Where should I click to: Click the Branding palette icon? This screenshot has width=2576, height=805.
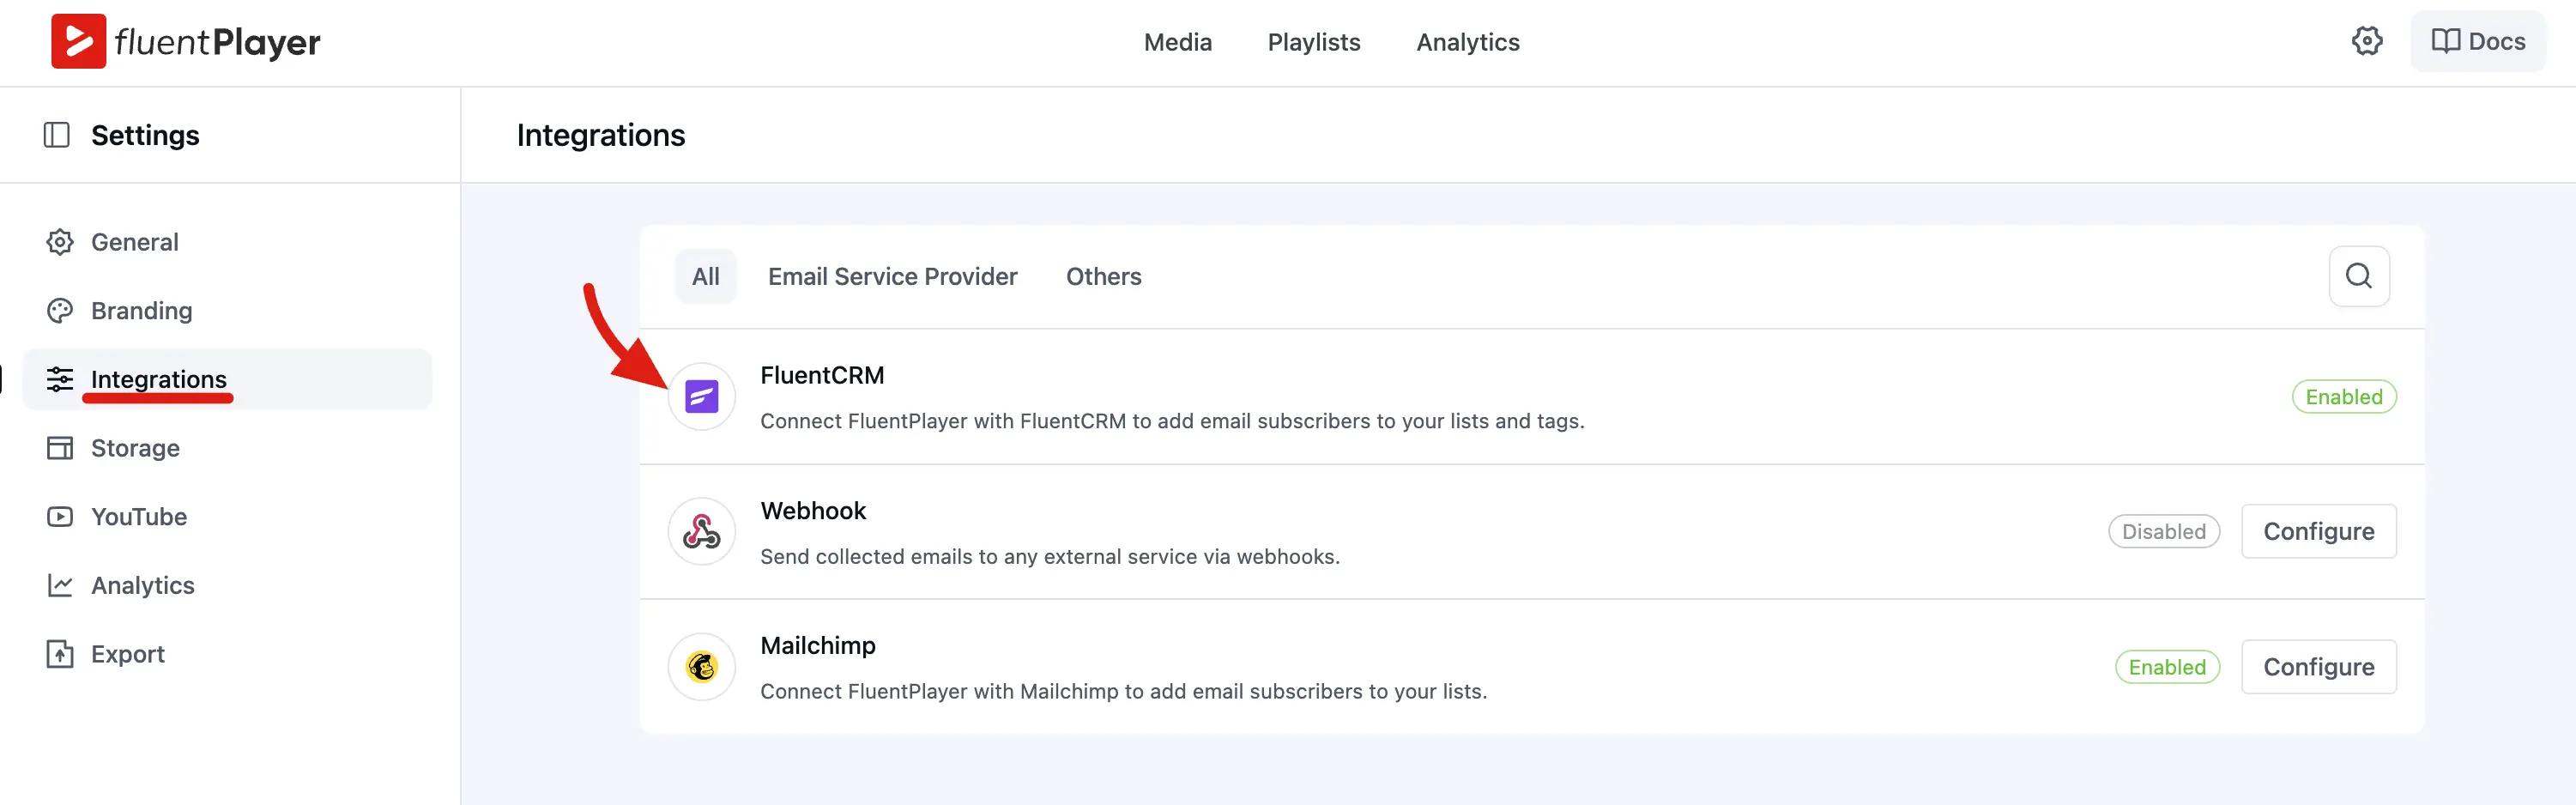60,311
